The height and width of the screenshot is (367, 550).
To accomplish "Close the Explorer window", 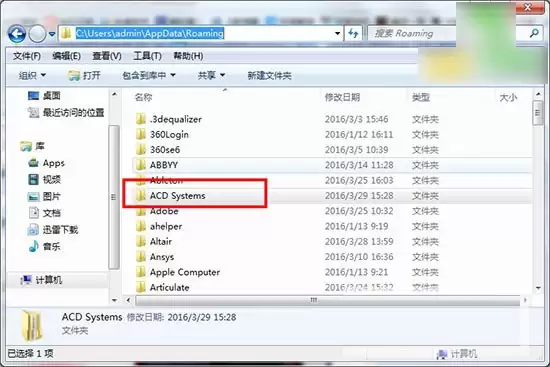I will point(528,7).
